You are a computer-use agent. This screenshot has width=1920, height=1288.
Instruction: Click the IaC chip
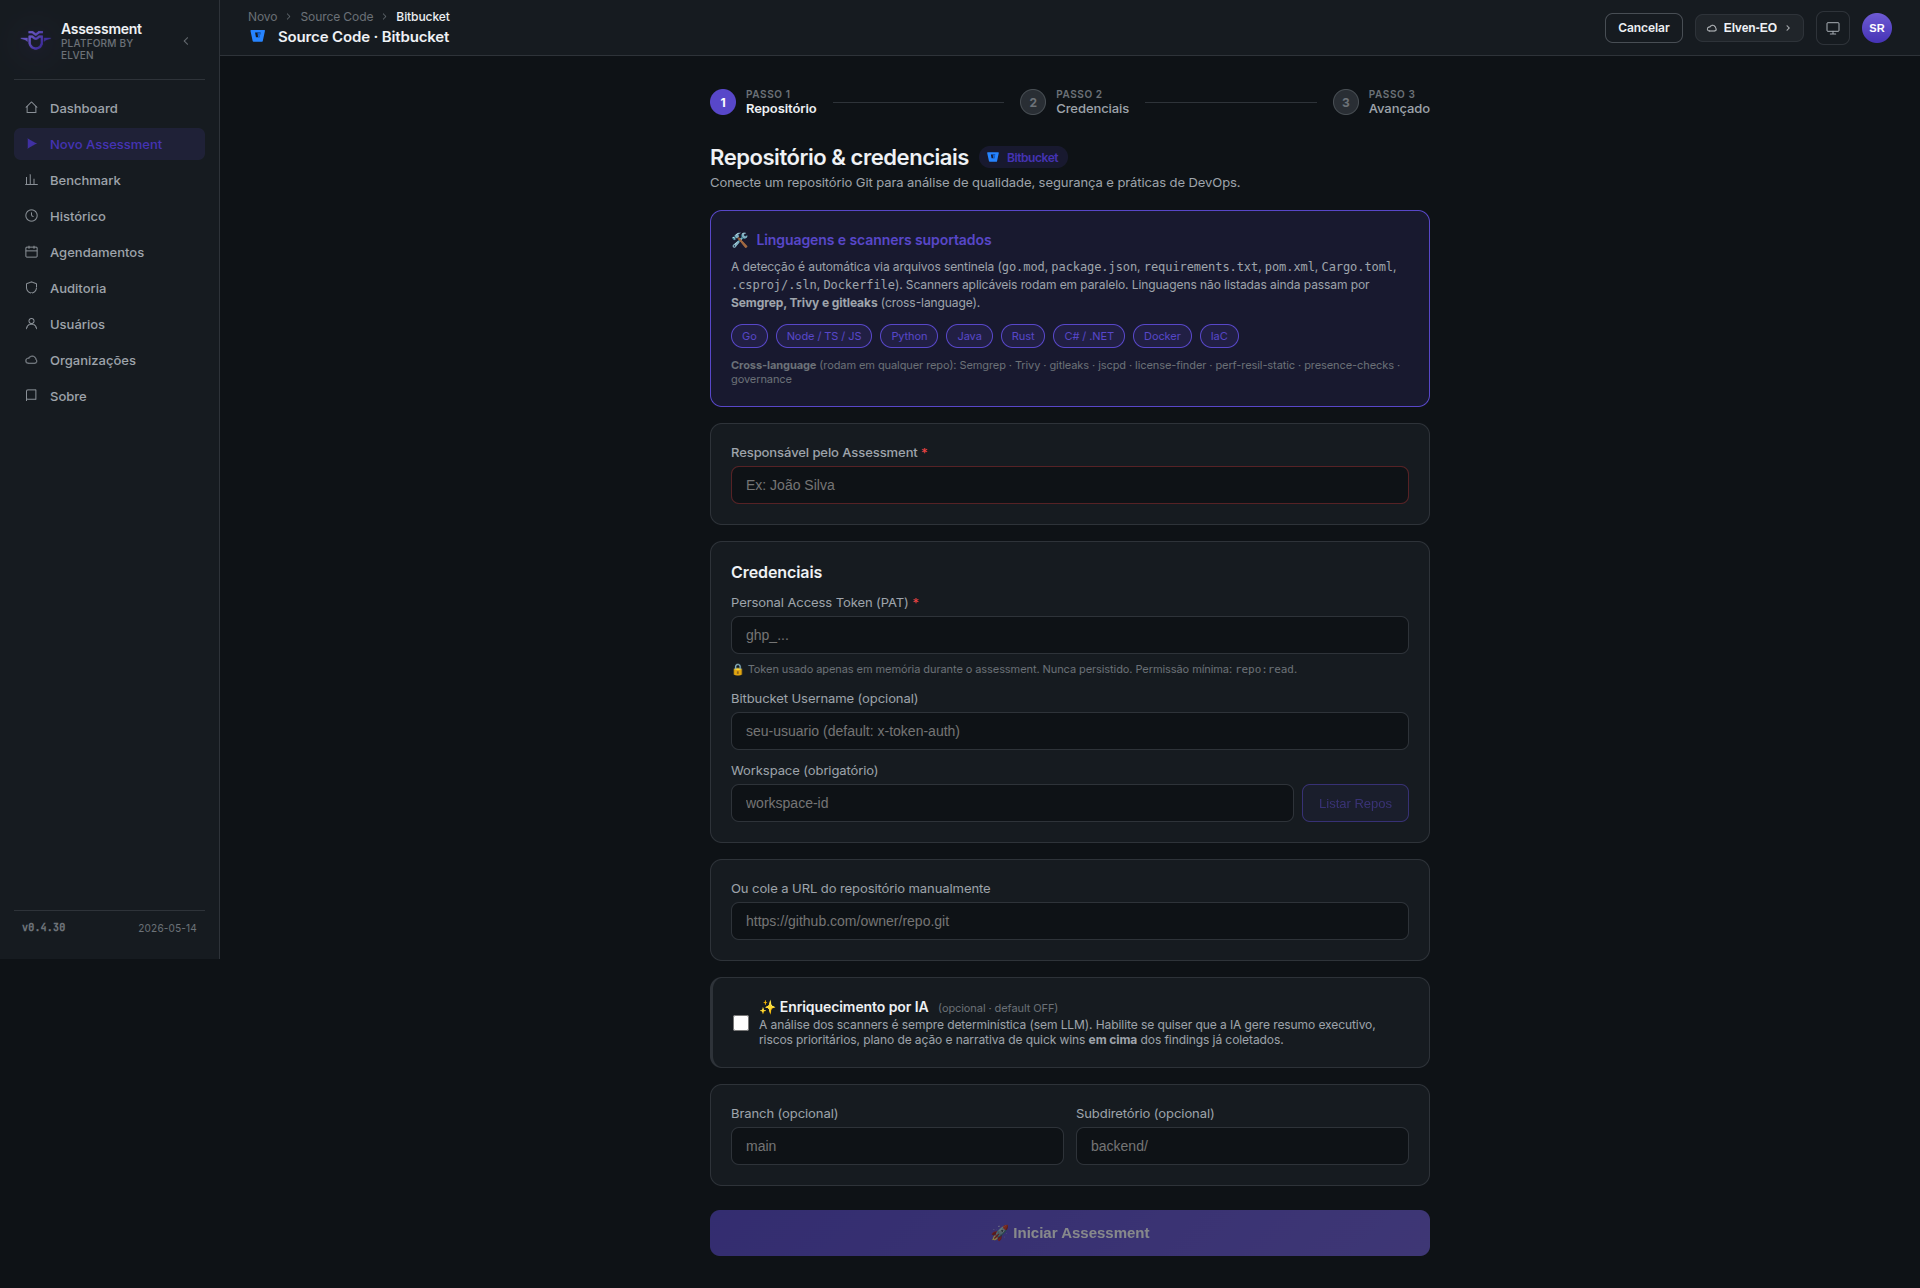1219,336
